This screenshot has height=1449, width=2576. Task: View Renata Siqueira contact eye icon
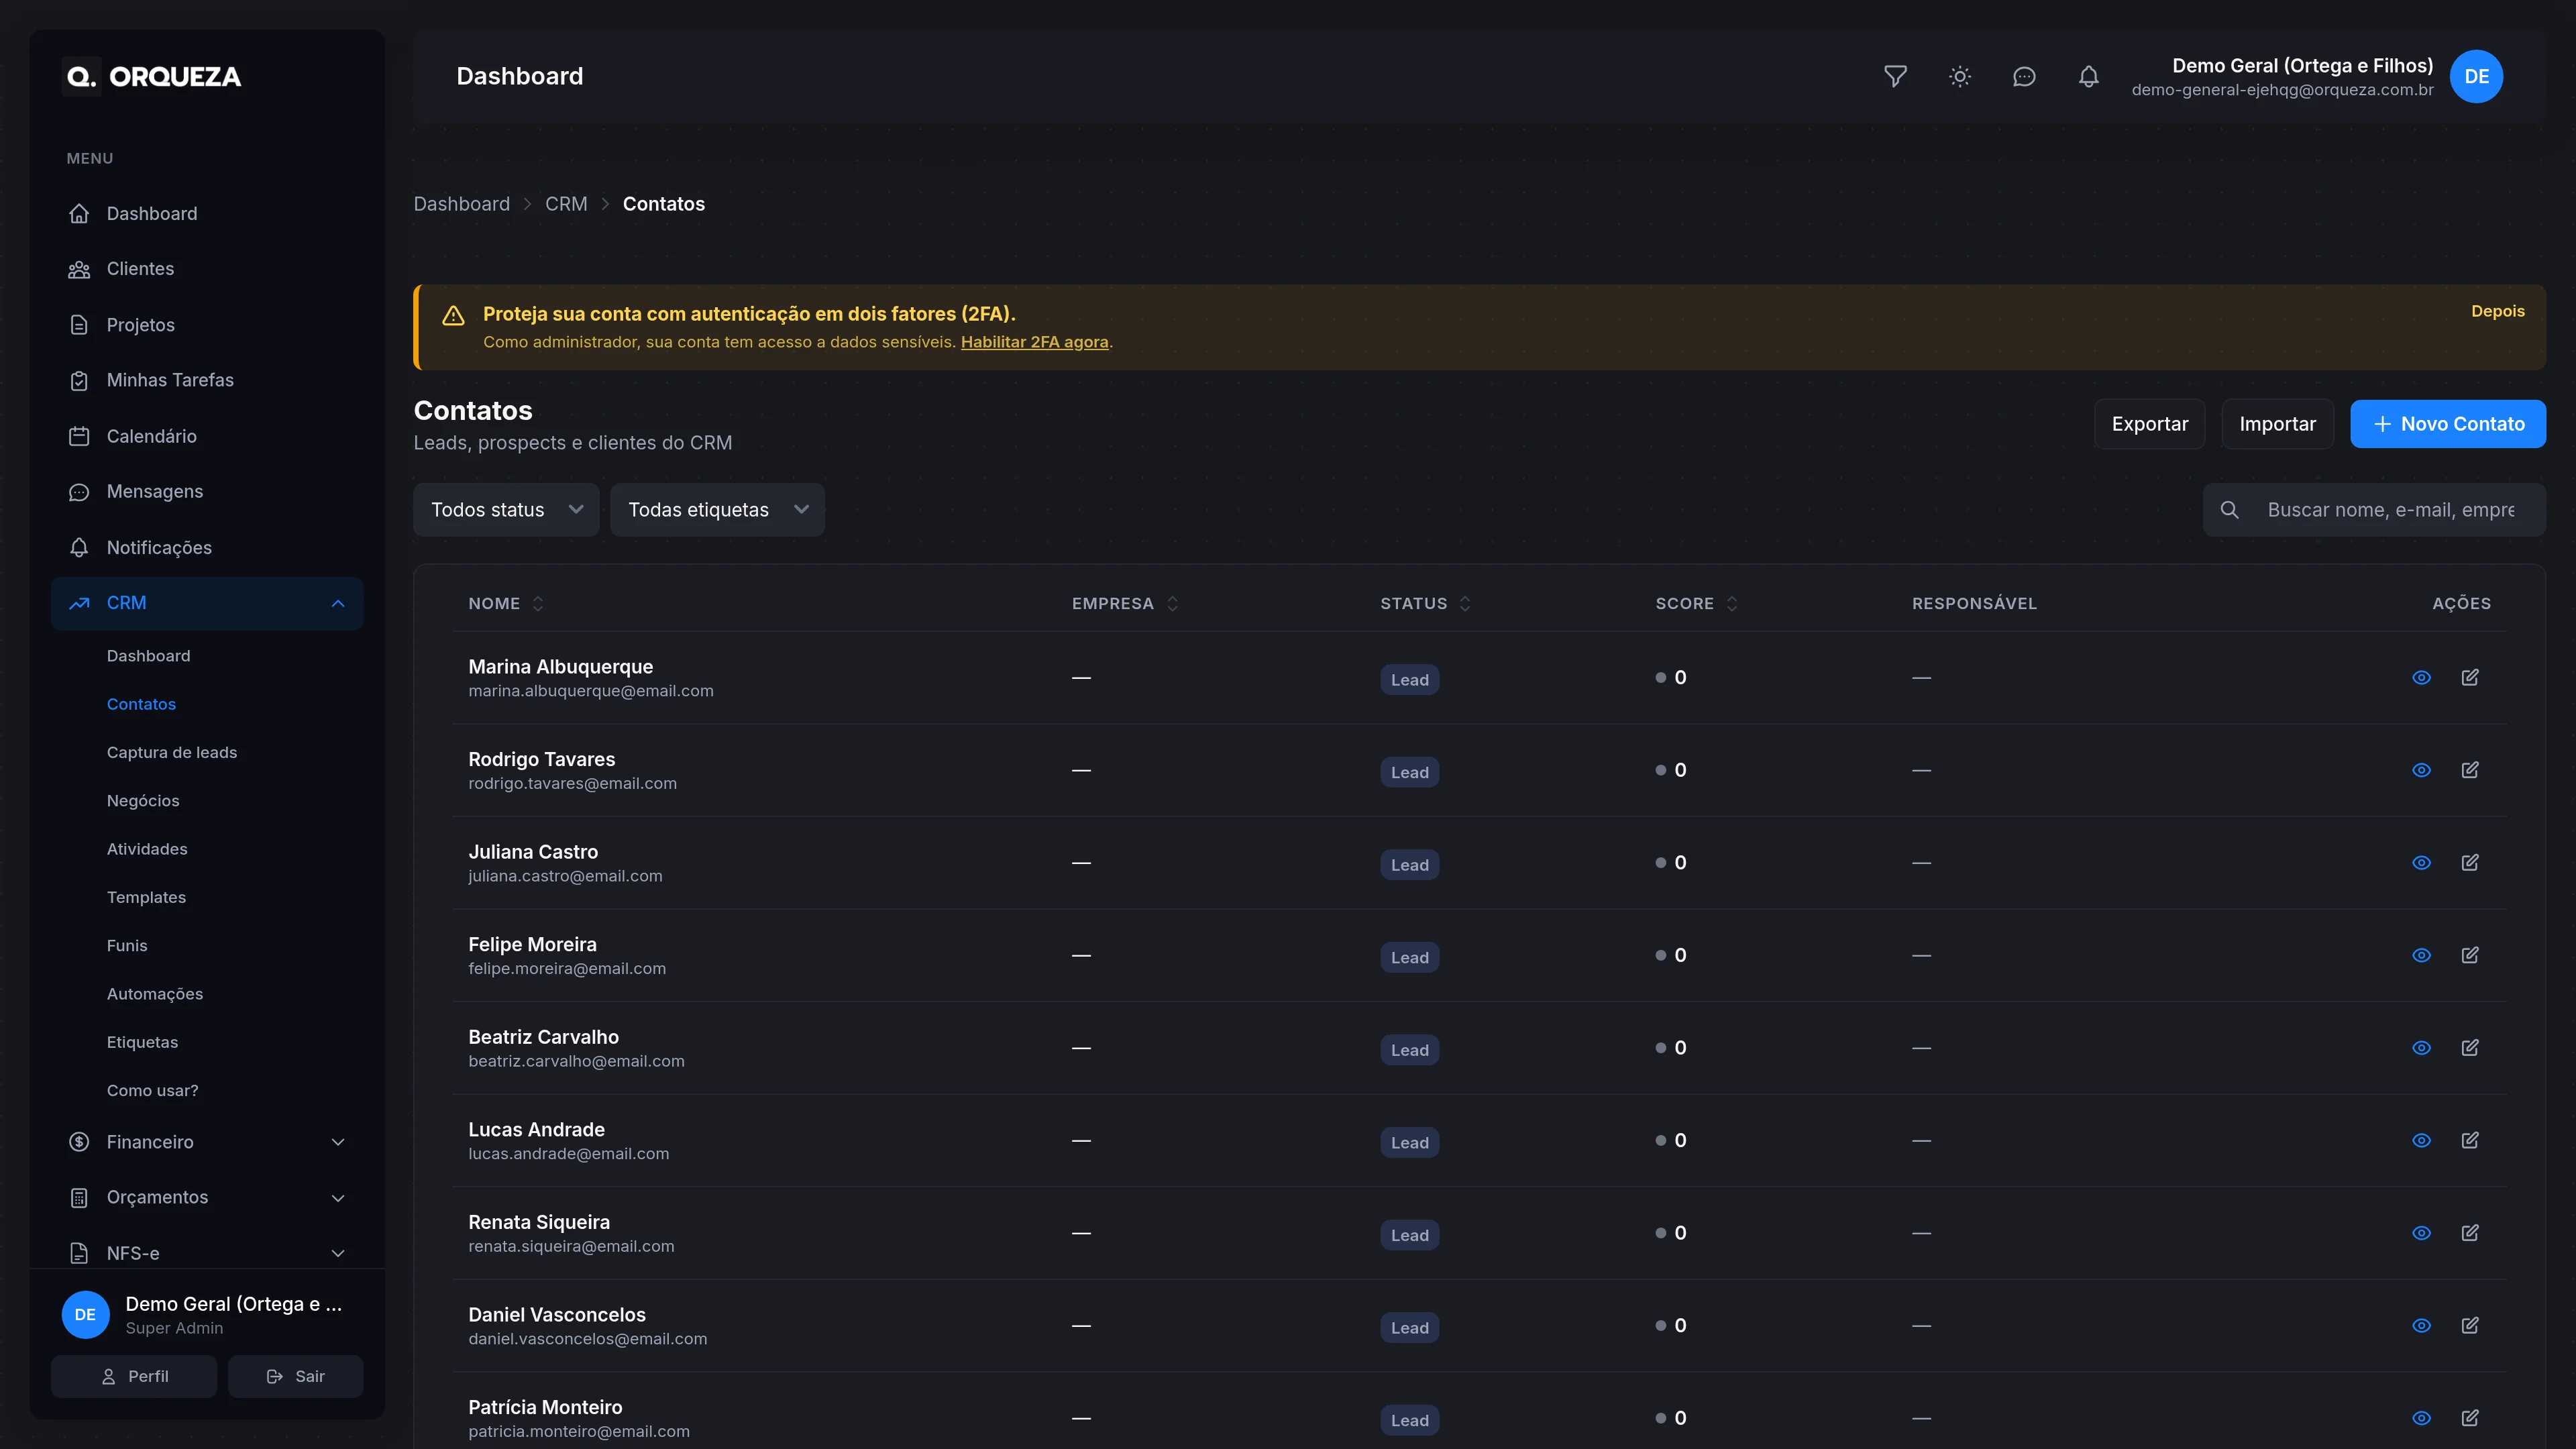point(2421,1233)
